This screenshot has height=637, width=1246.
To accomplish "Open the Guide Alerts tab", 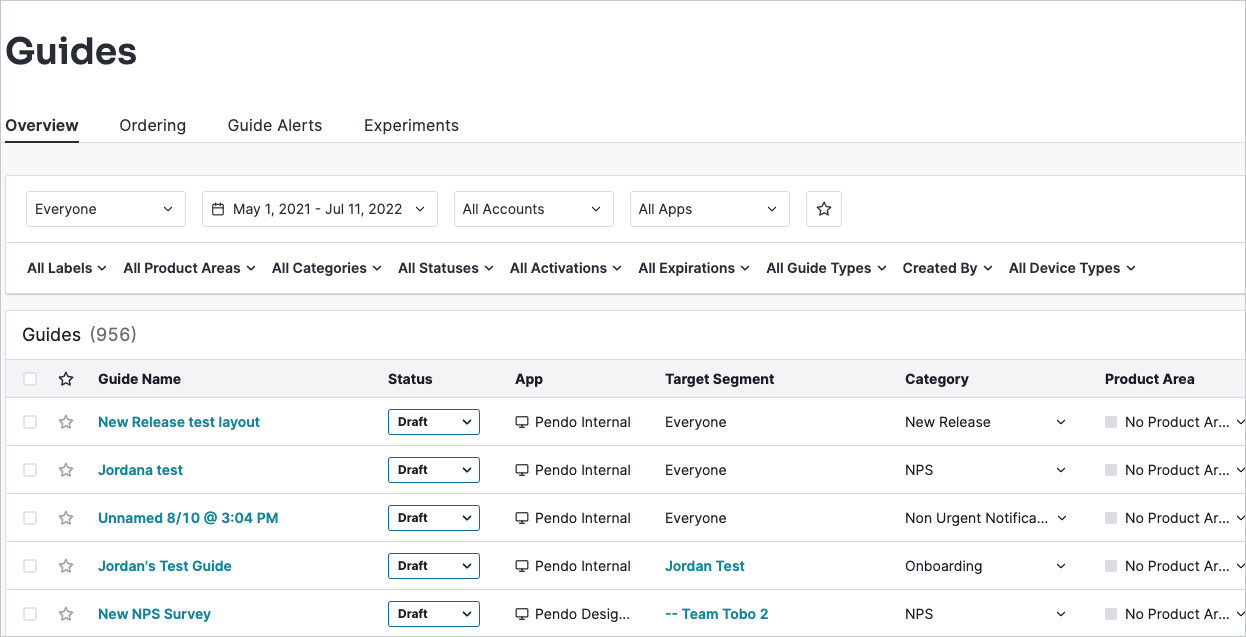I will [275, 125].
